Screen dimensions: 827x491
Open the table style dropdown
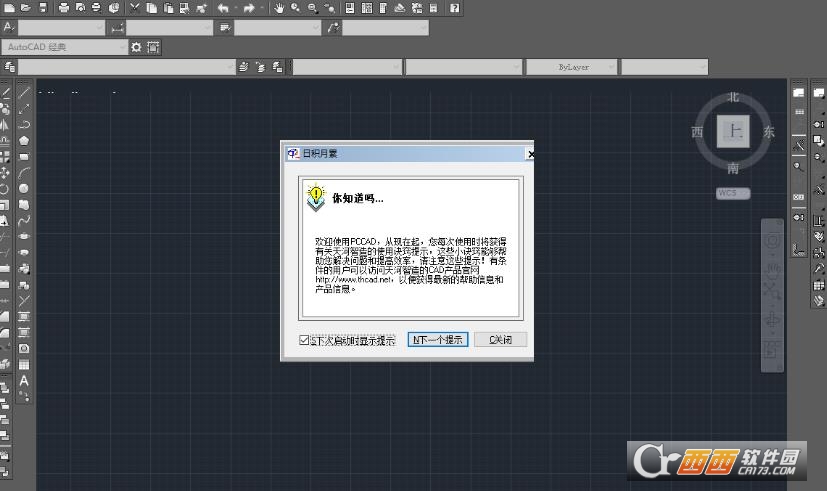coord(278,28)
